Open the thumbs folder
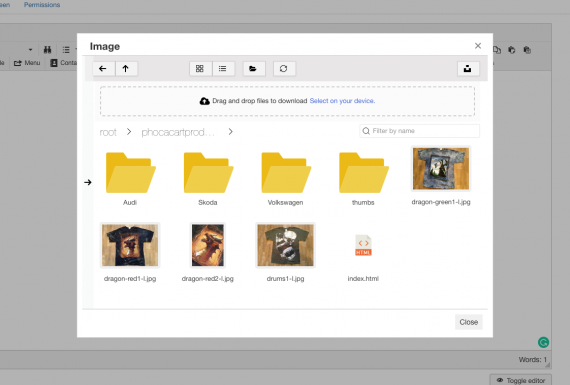Viewport: 570px width, 385px height. coord(364,173)
